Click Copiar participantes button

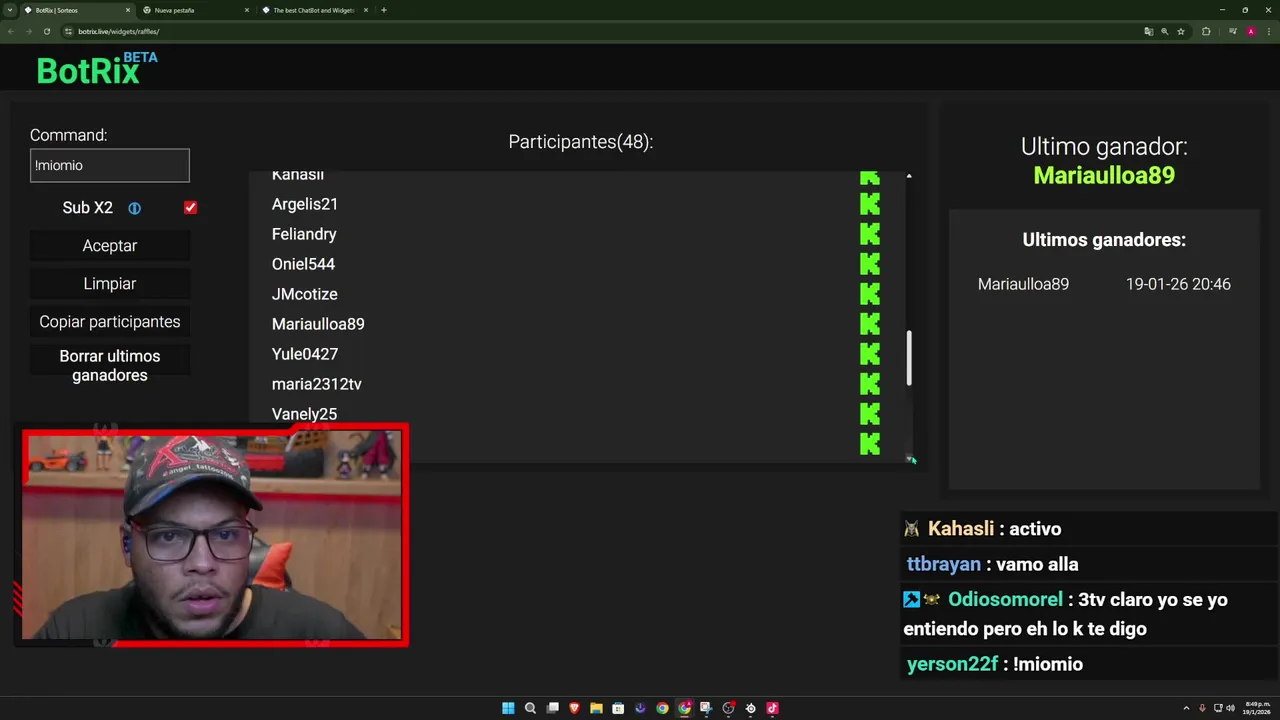[110, 322]
